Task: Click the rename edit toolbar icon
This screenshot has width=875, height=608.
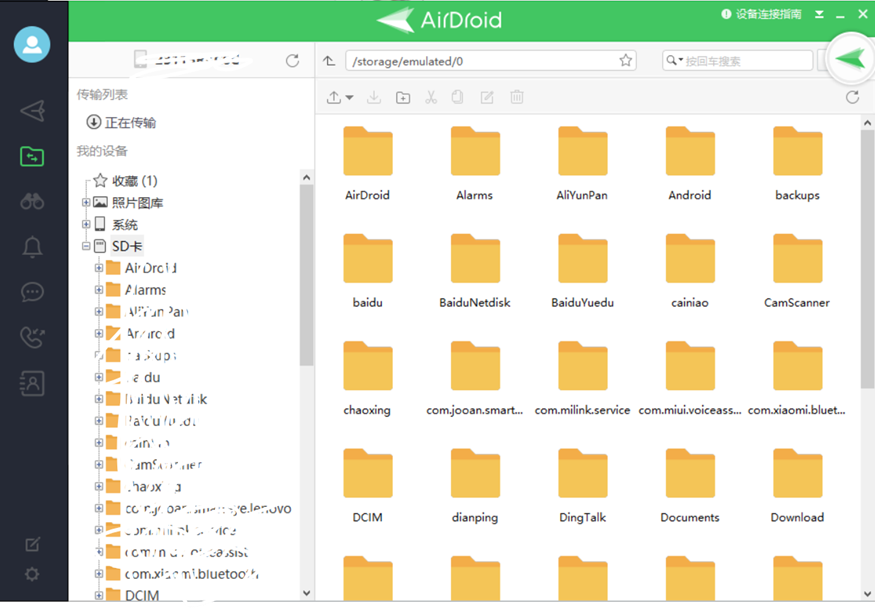Action: 487,98
